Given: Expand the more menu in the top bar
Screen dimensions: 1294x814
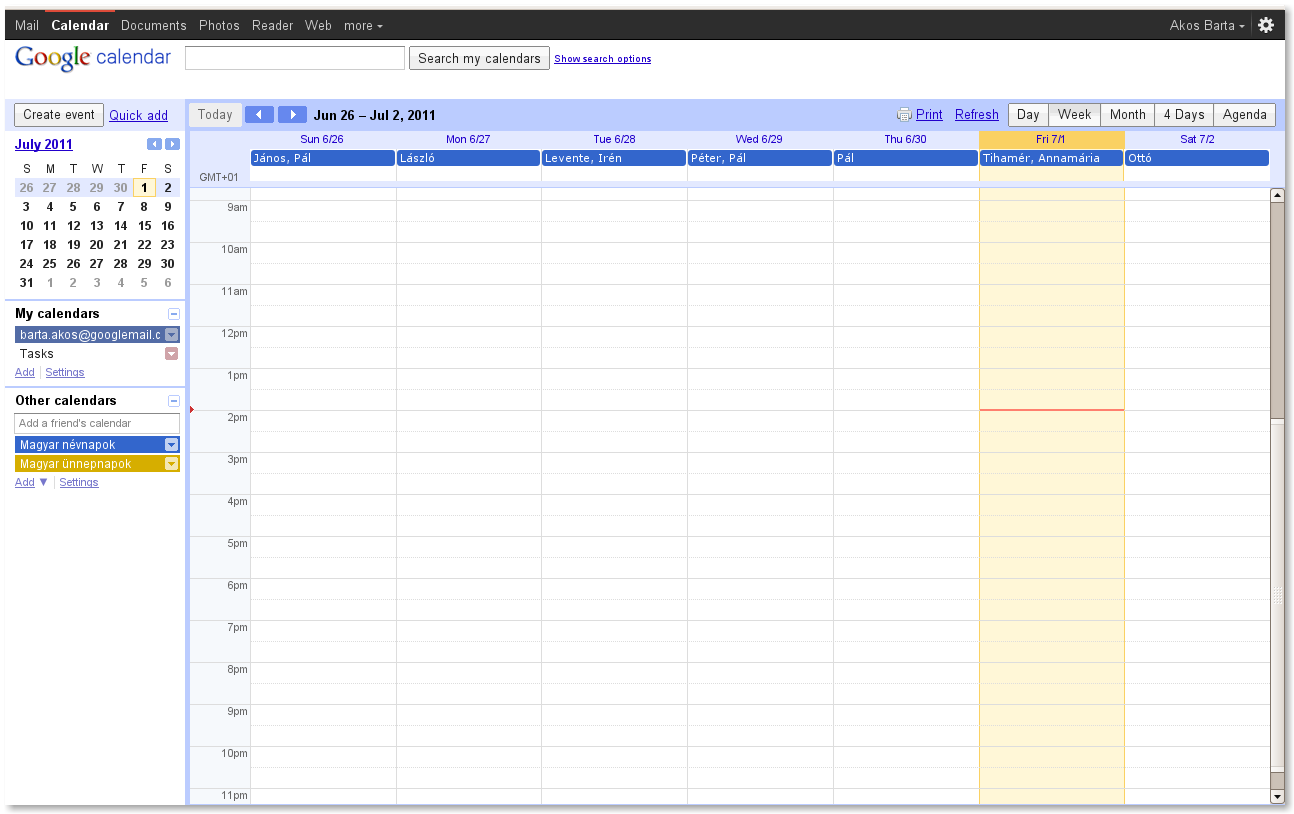Looking at the screenshot, I should 362,25.
